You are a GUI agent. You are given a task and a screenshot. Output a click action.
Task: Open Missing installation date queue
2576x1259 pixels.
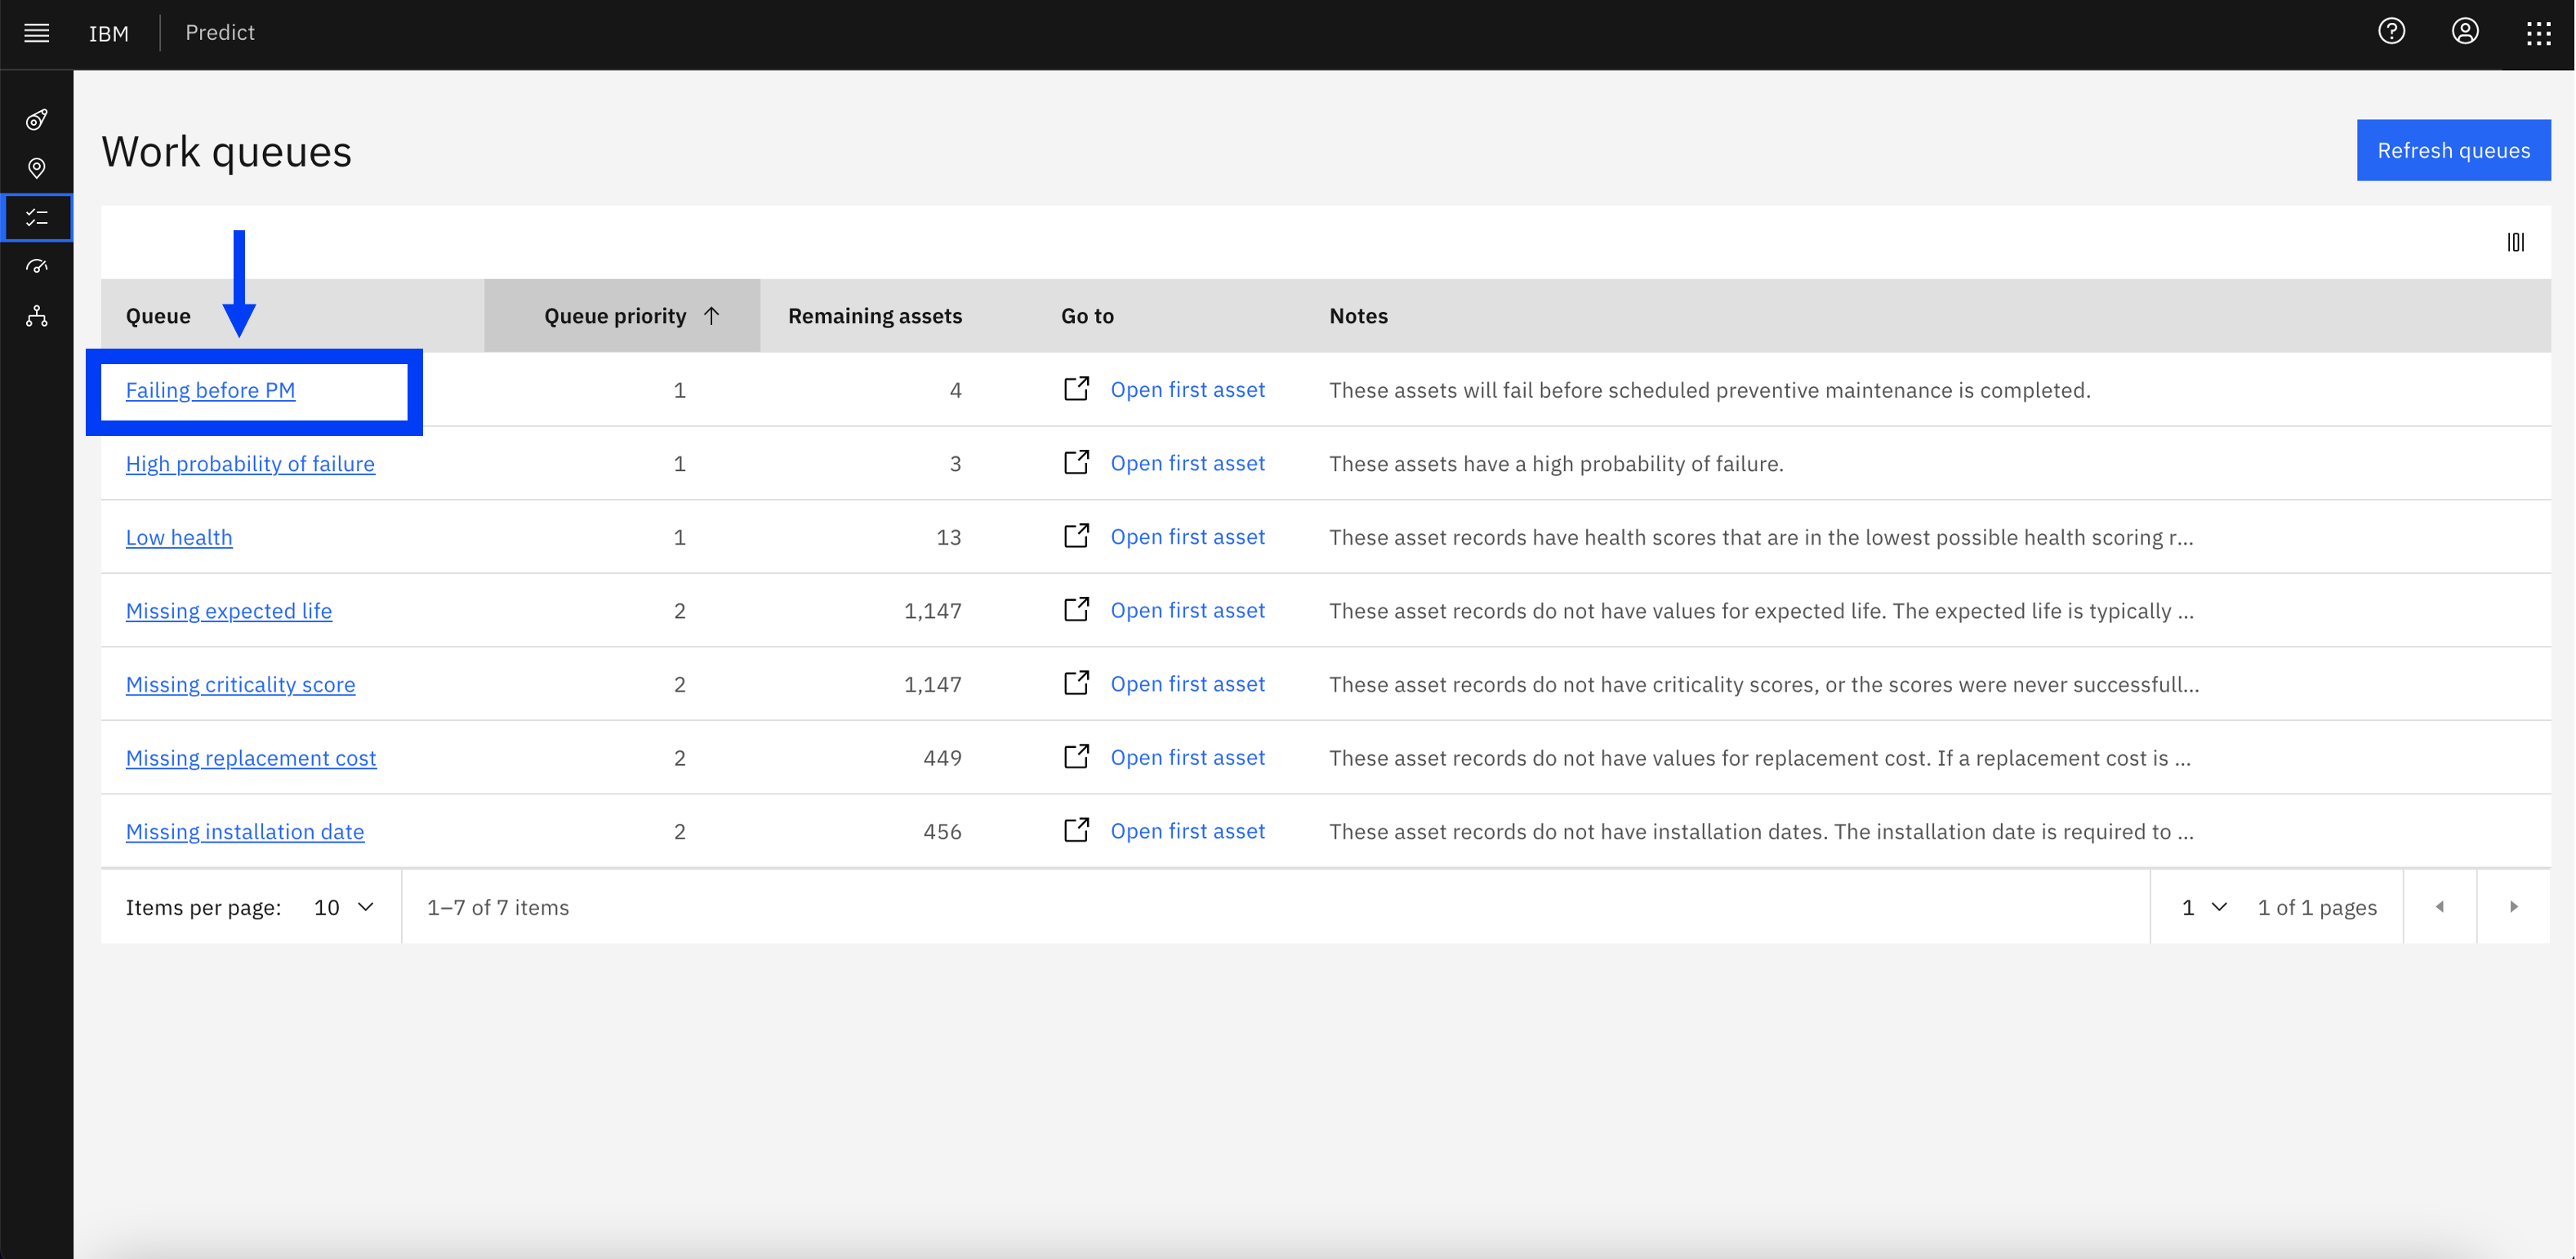point(247,830)
